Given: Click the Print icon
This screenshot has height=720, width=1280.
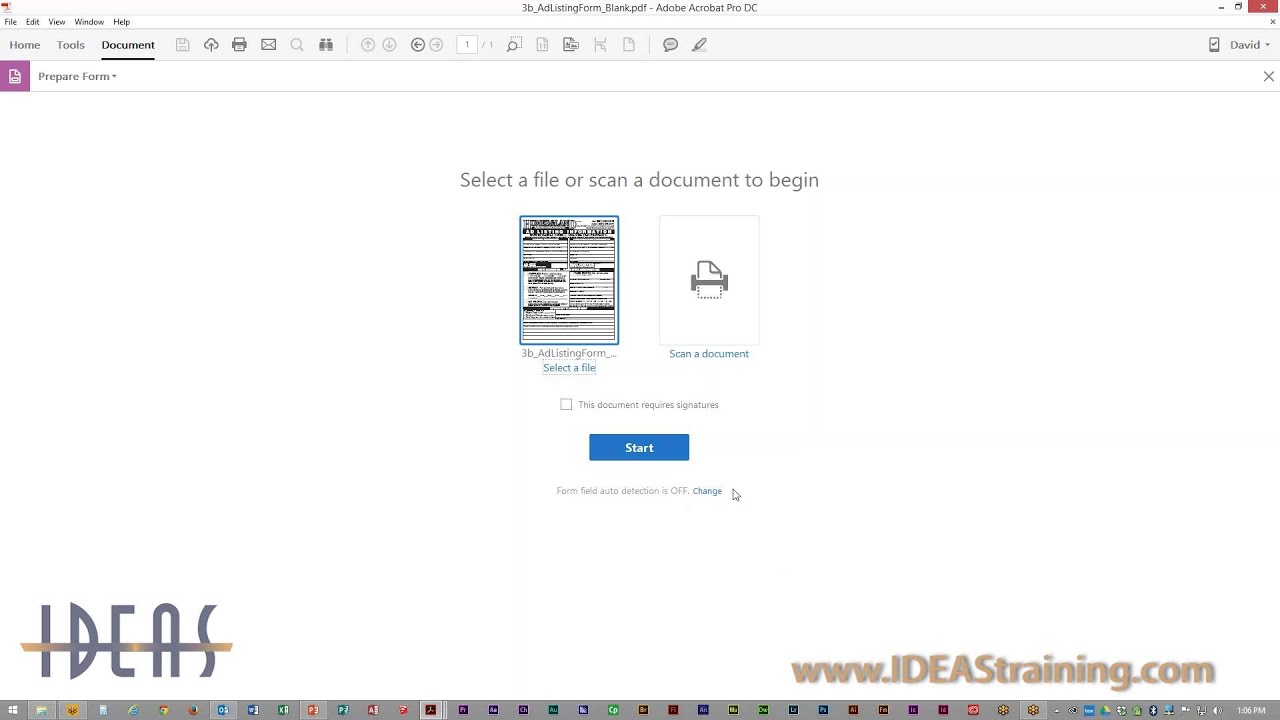Looking at the screenshot, I should pos(239,45).
